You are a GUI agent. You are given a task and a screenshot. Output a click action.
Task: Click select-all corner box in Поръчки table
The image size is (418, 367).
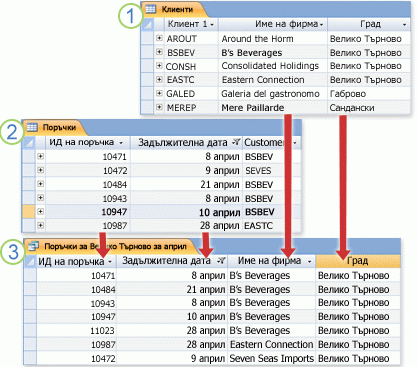(29, 143)
